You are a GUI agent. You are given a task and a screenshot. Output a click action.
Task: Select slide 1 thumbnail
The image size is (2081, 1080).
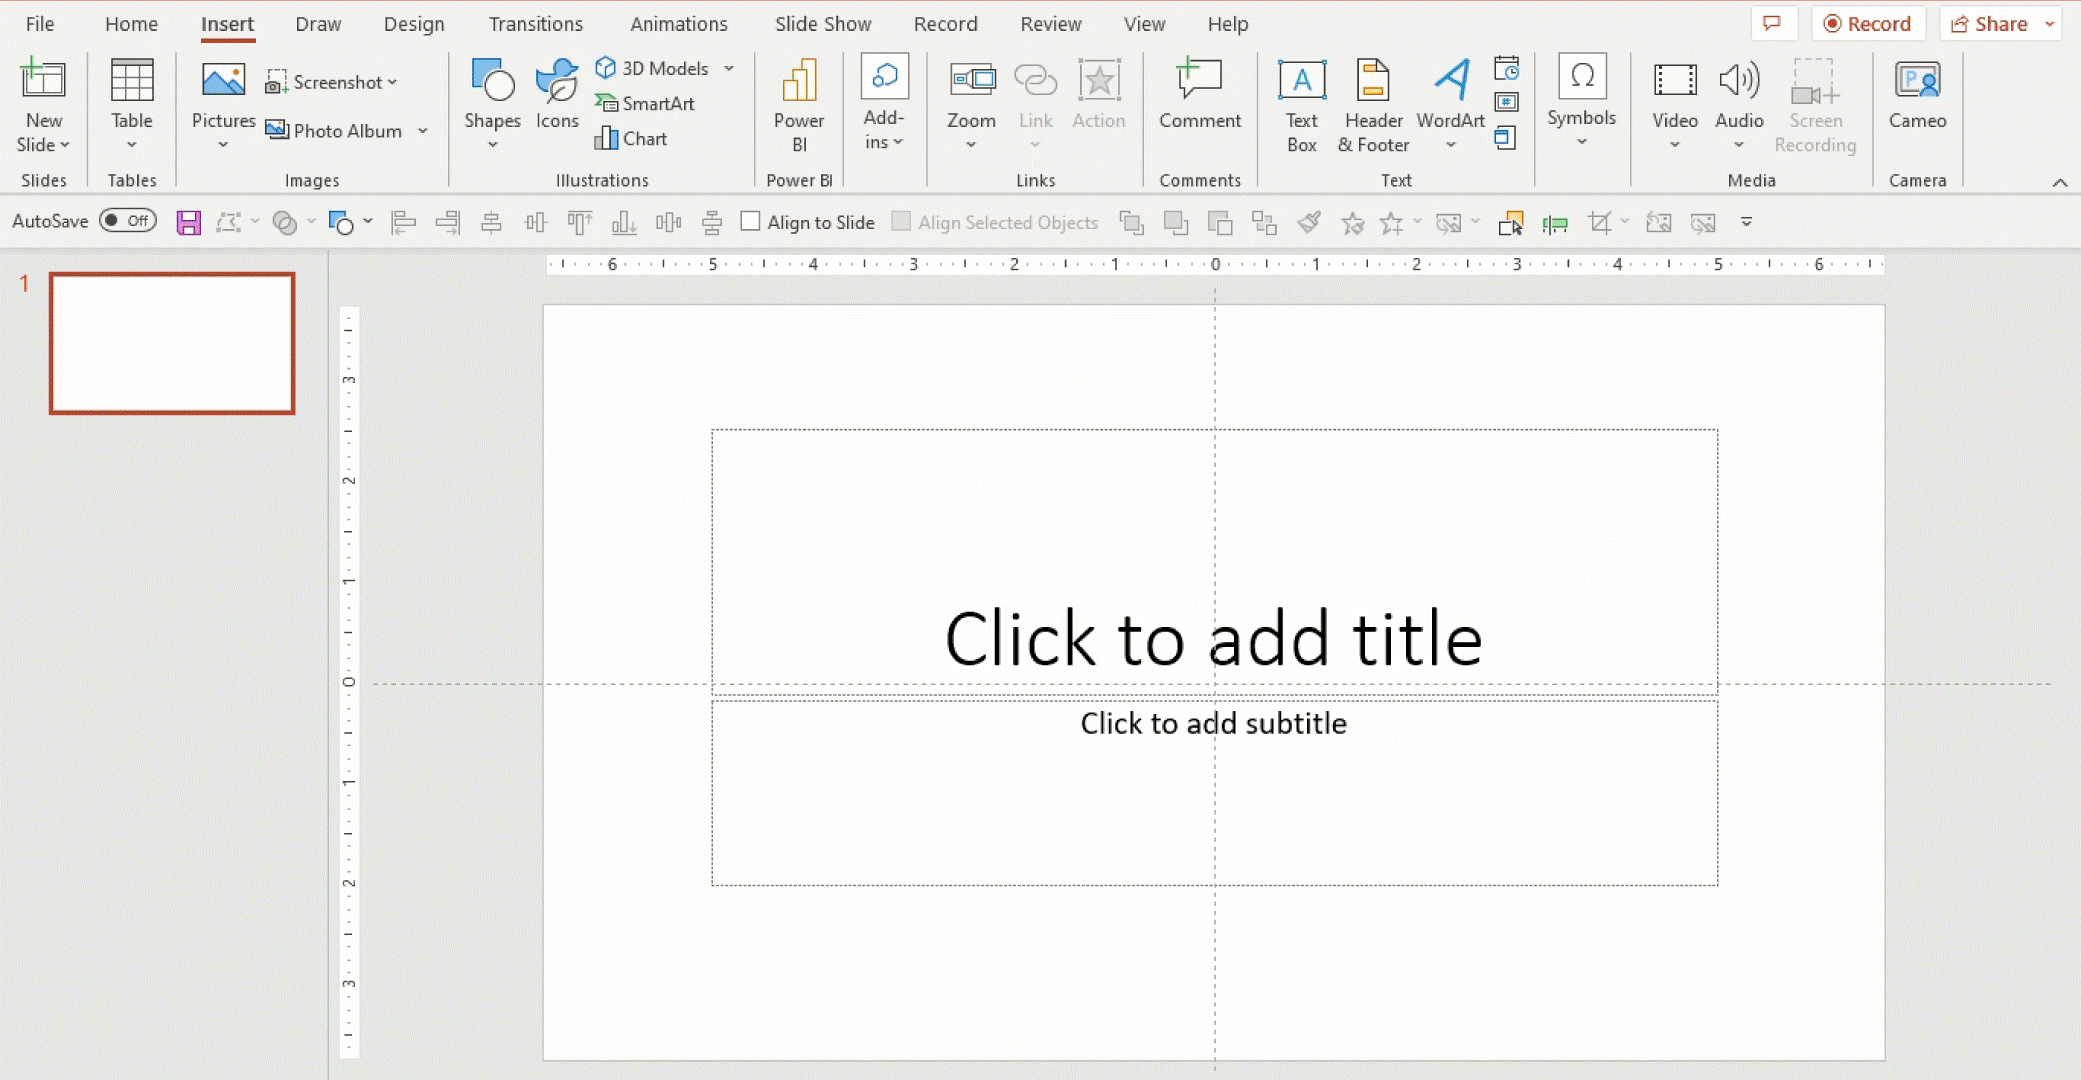point(172,343)
